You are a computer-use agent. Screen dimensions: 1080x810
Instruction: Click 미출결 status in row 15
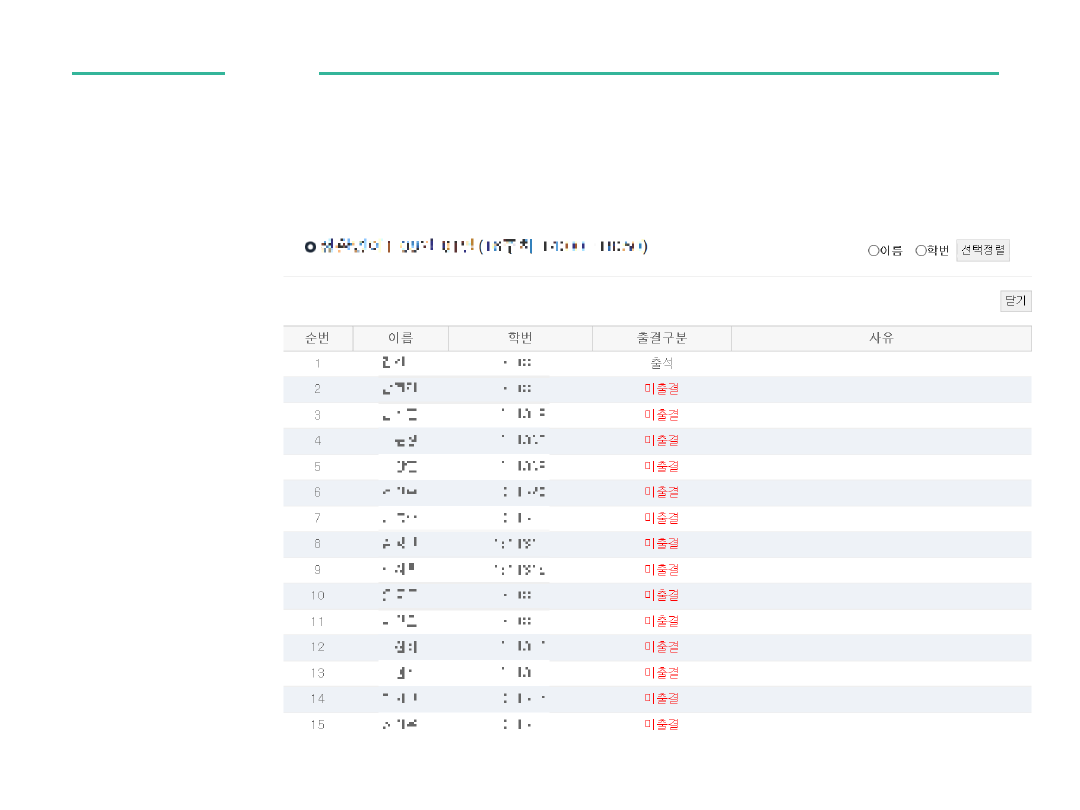click(x=661, y=724)
